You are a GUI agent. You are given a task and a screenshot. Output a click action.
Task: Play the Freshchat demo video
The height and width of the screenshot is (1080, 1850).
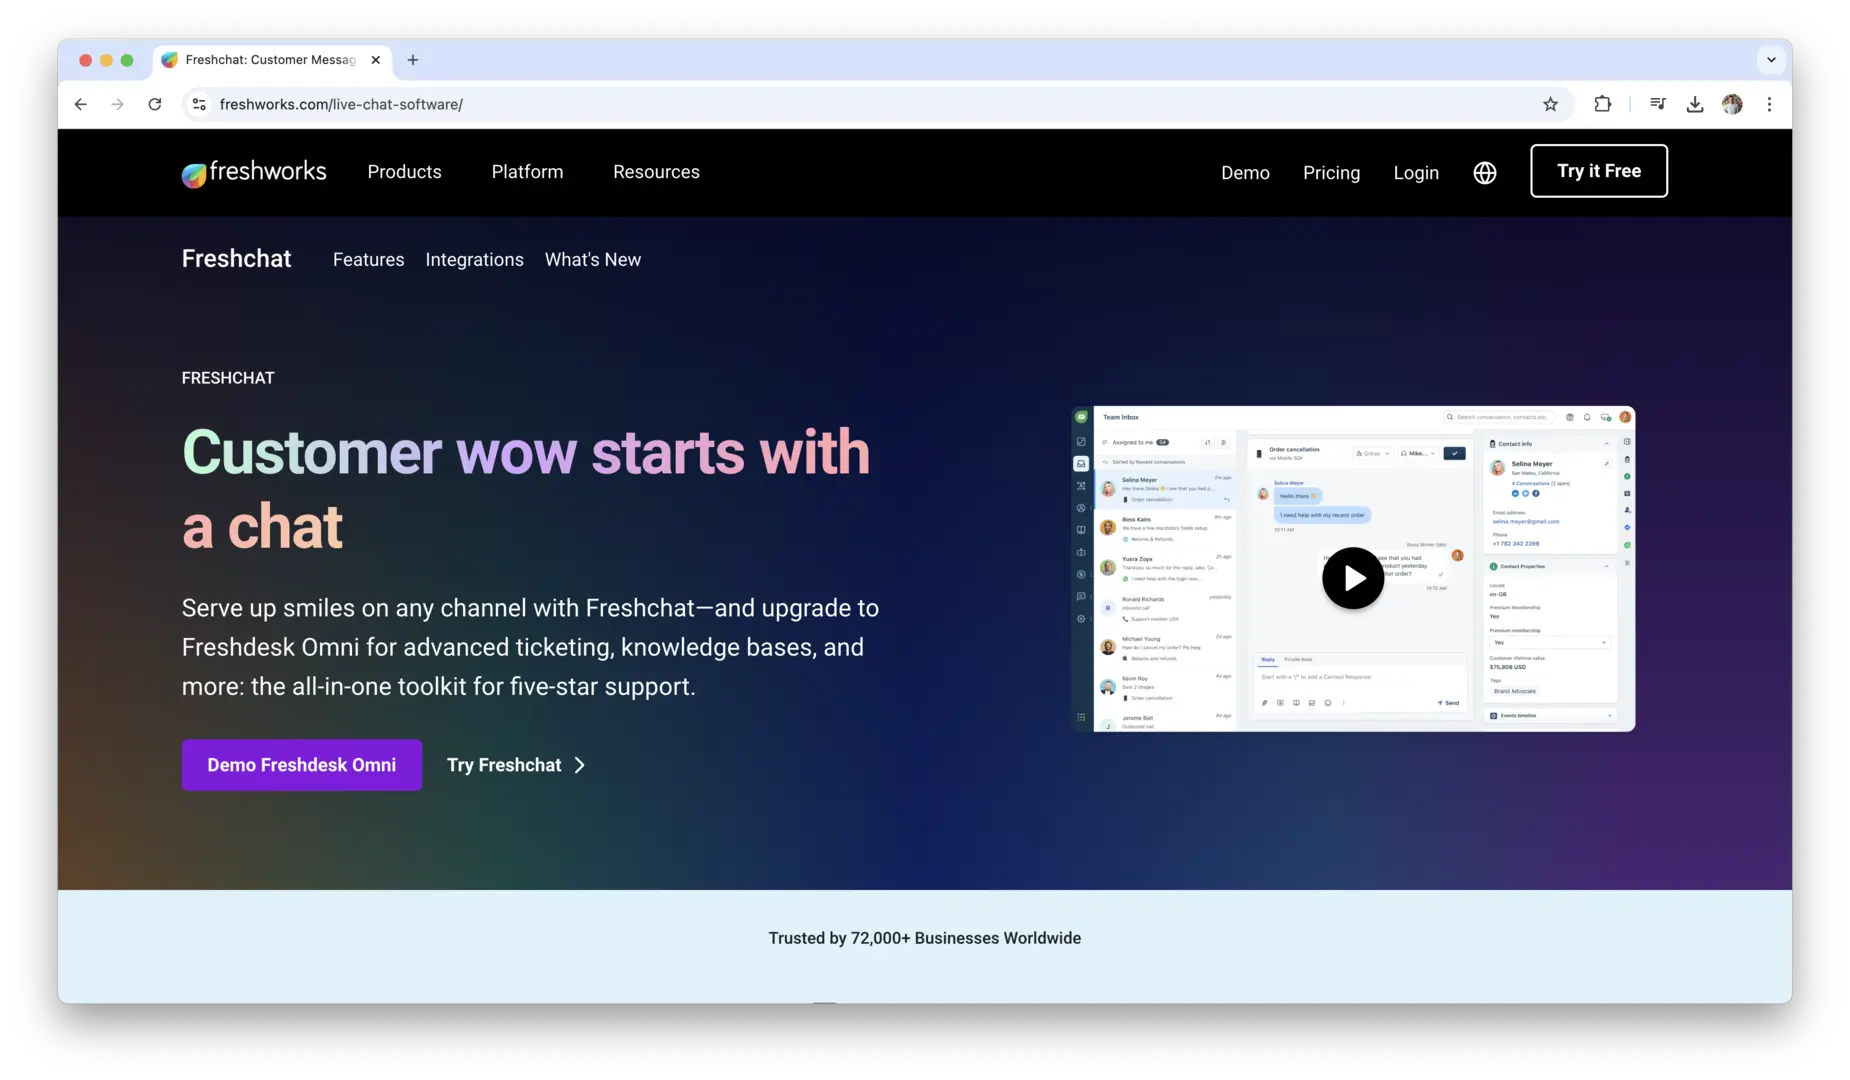[x=1352, y=578]
